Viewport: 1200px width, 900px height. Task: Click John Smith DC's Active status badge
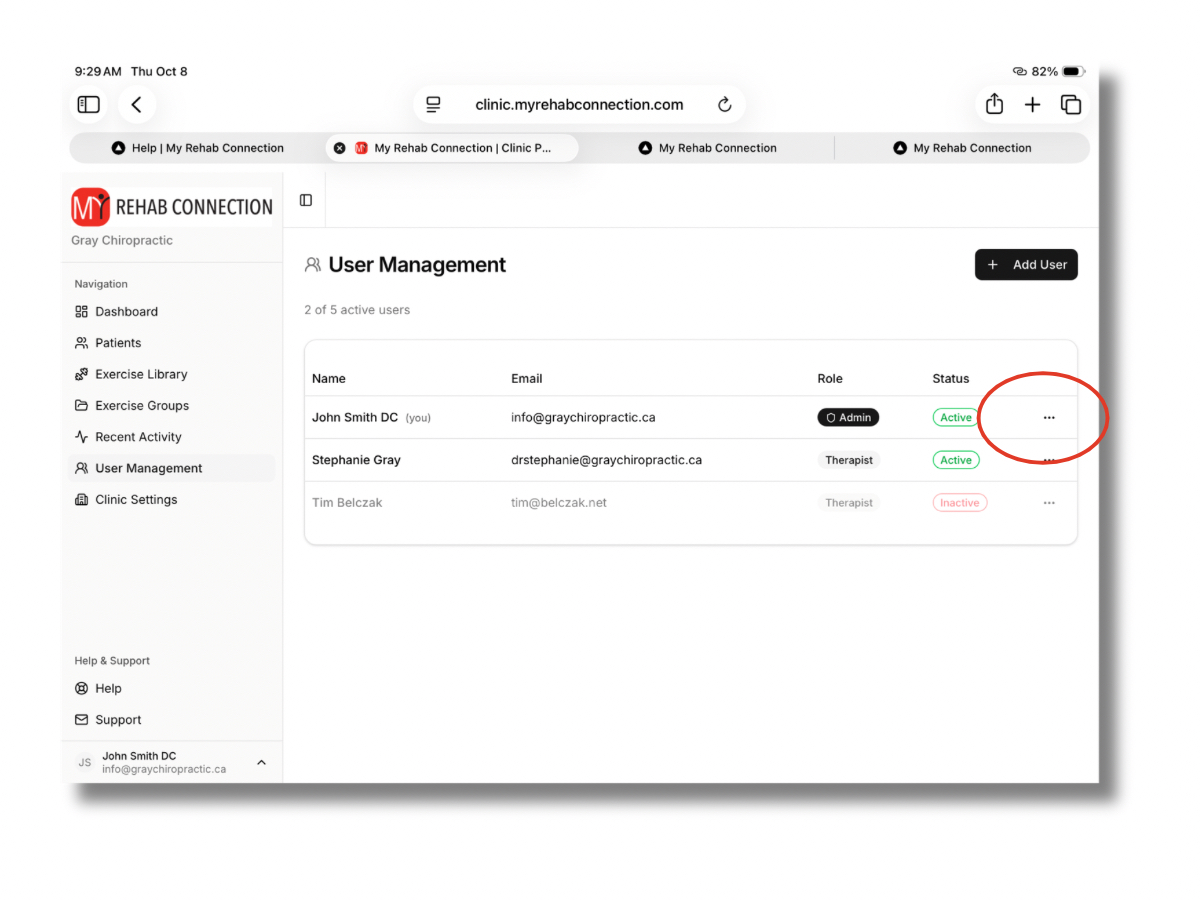[x=956, y=417]
